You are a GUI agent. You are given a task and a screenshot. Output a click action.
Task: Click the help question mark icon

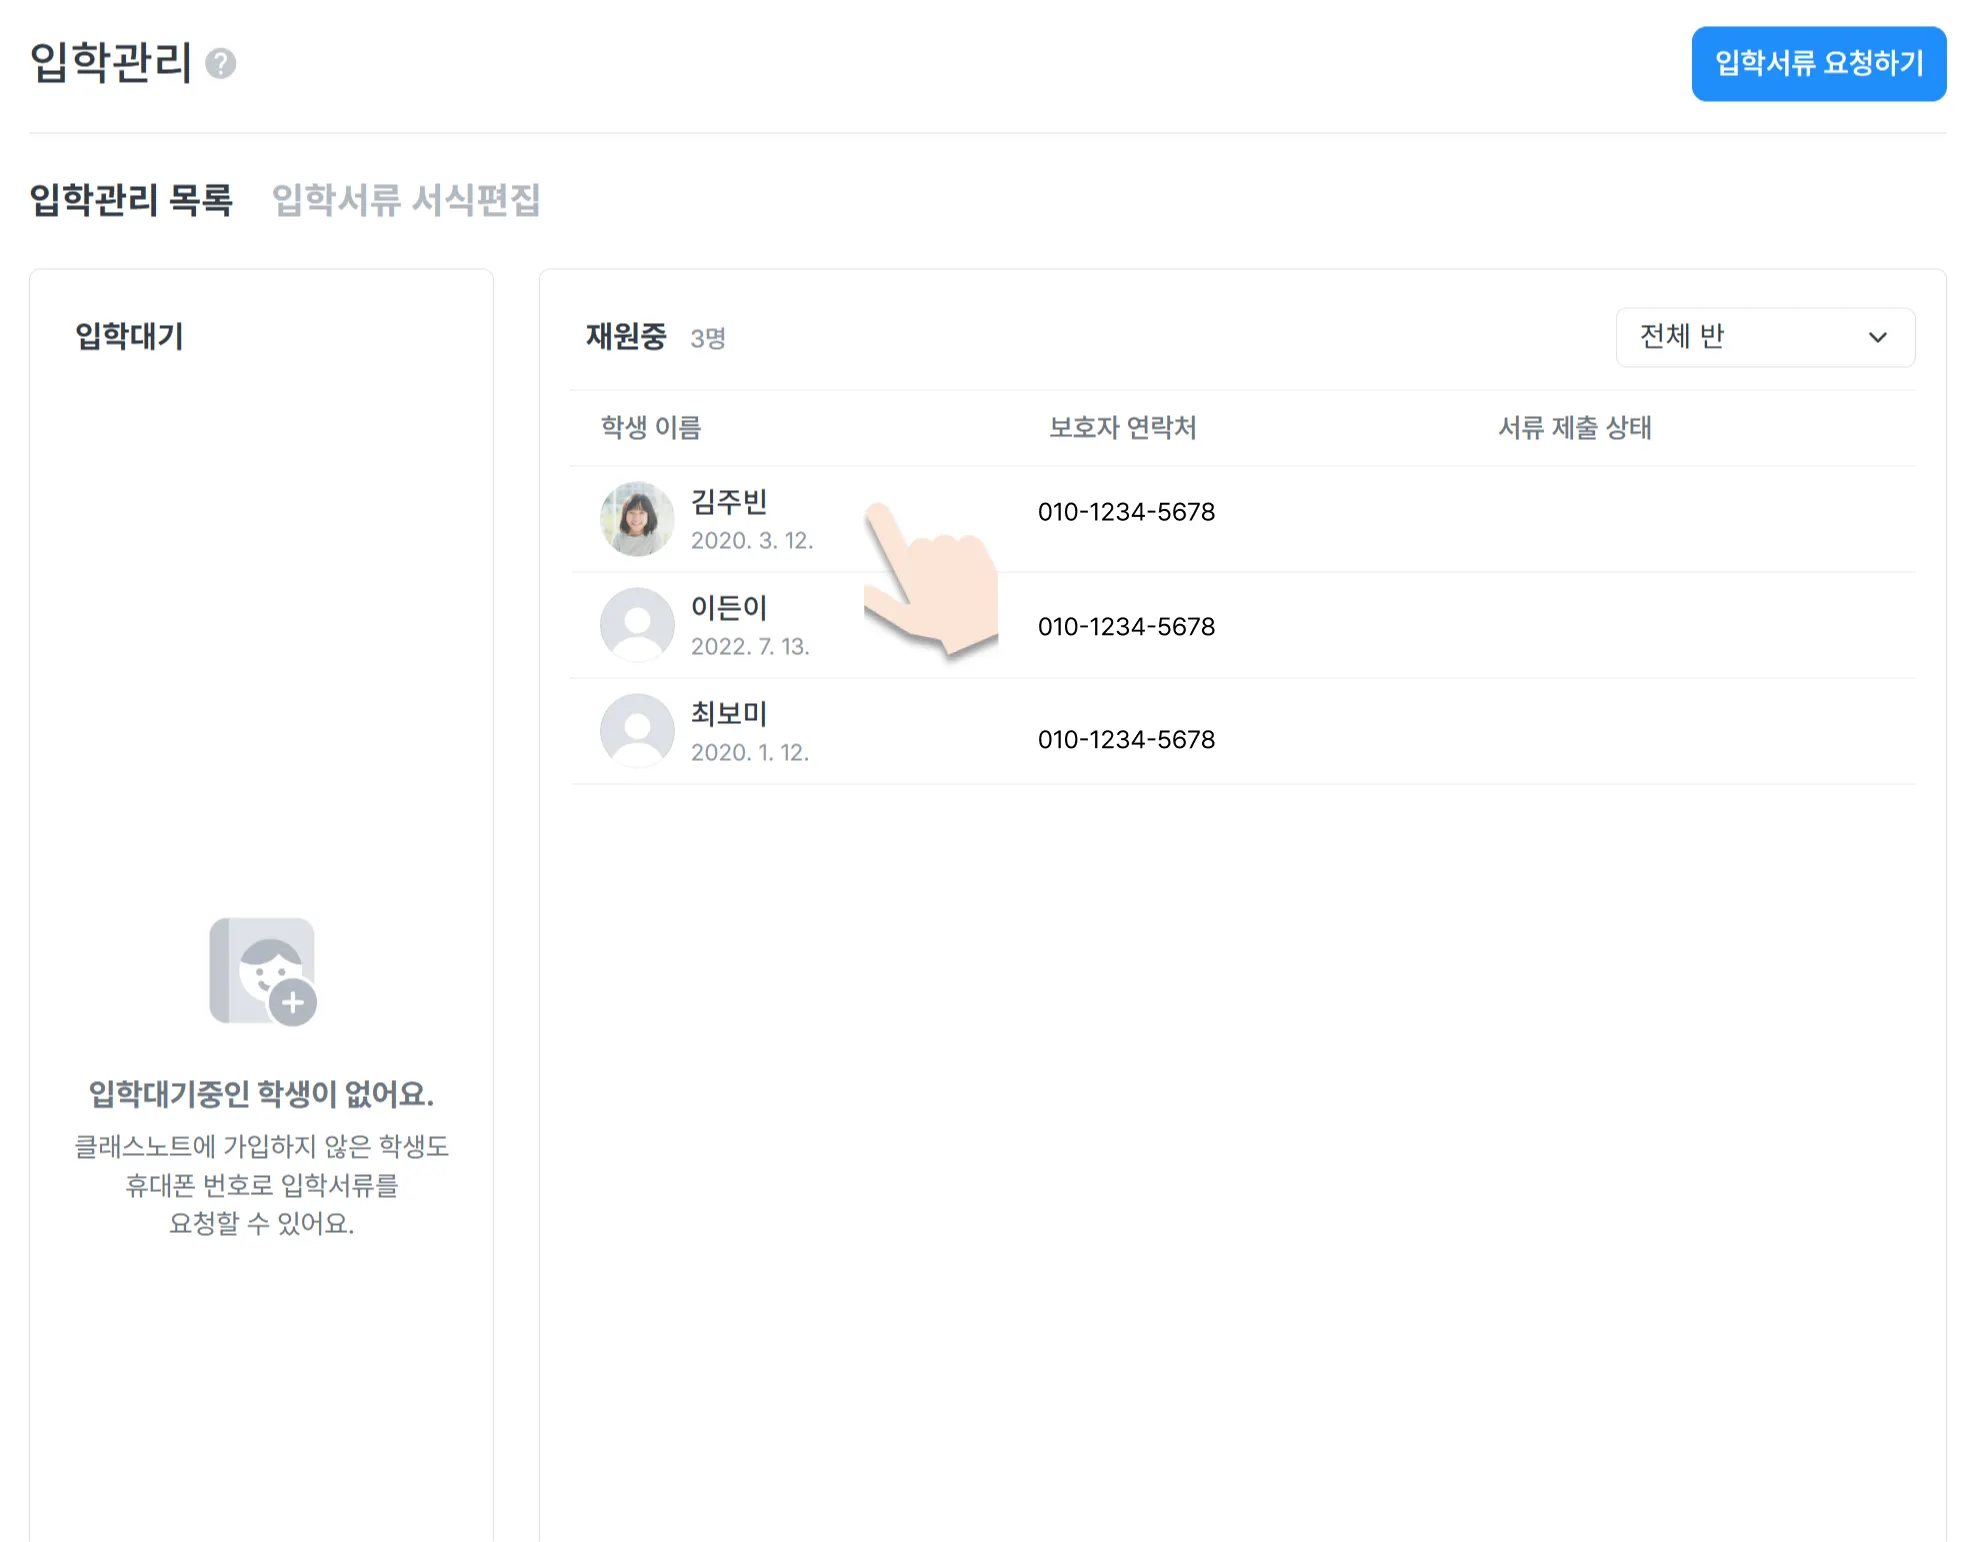[220, 64]
